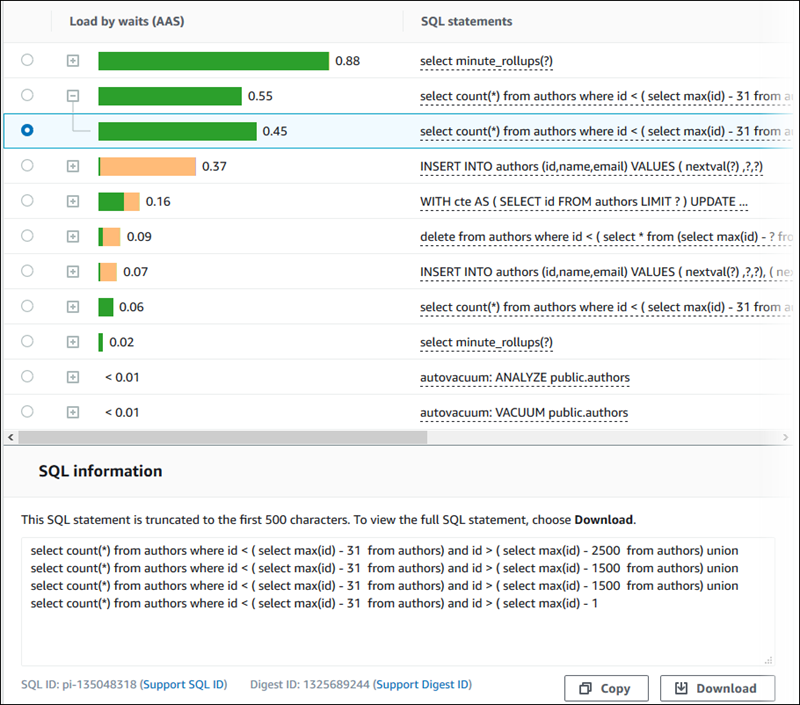Click the resize handle of the SQL text box
Image resolution: width=800 pixels, height=705 pixels.
(768, 659)
